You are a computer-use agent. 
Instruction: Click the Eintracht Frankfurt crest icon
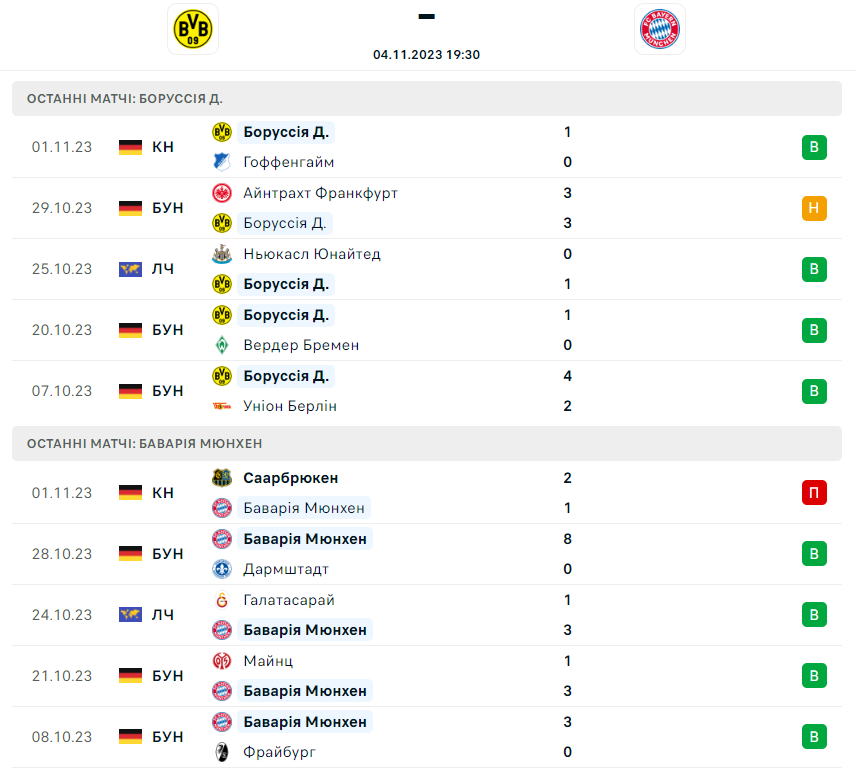[x=222, y=193]
